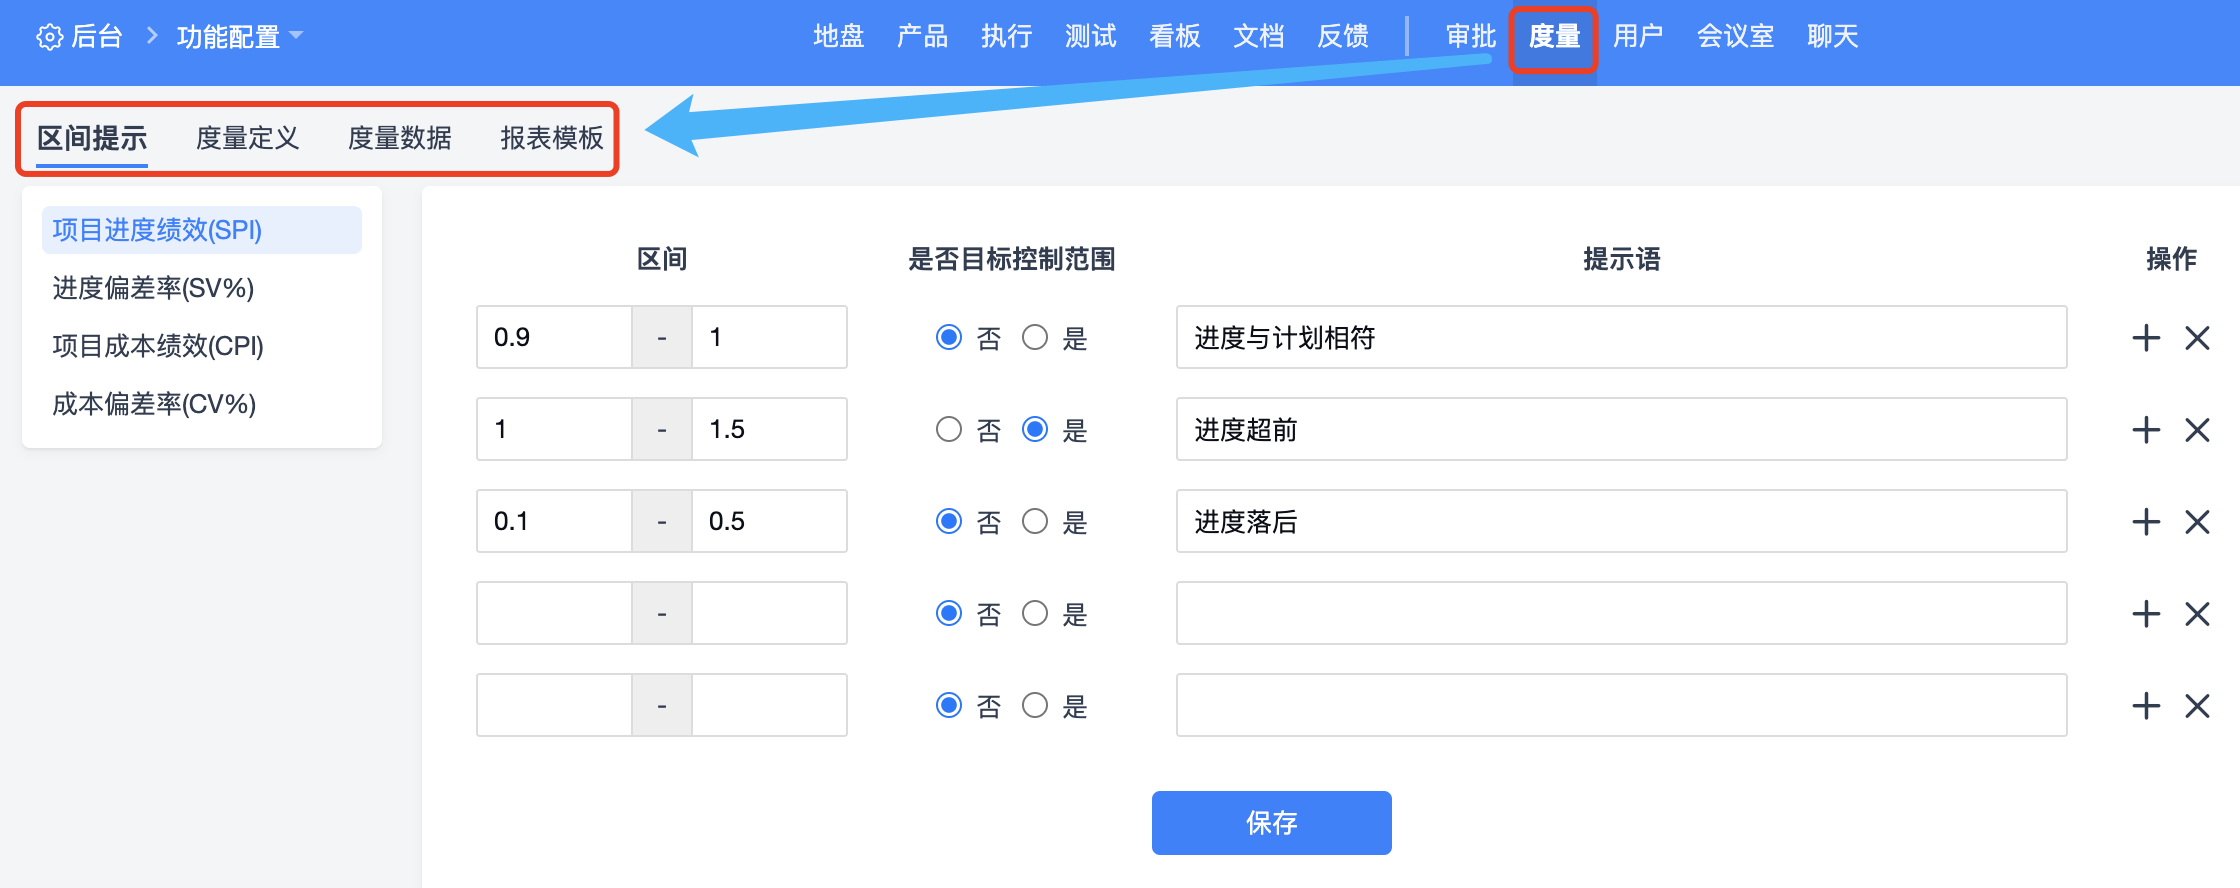Select 是 for the 进度与计划相符 row
Screen dimensions: 2240x888
click(x=1035, y=338)
